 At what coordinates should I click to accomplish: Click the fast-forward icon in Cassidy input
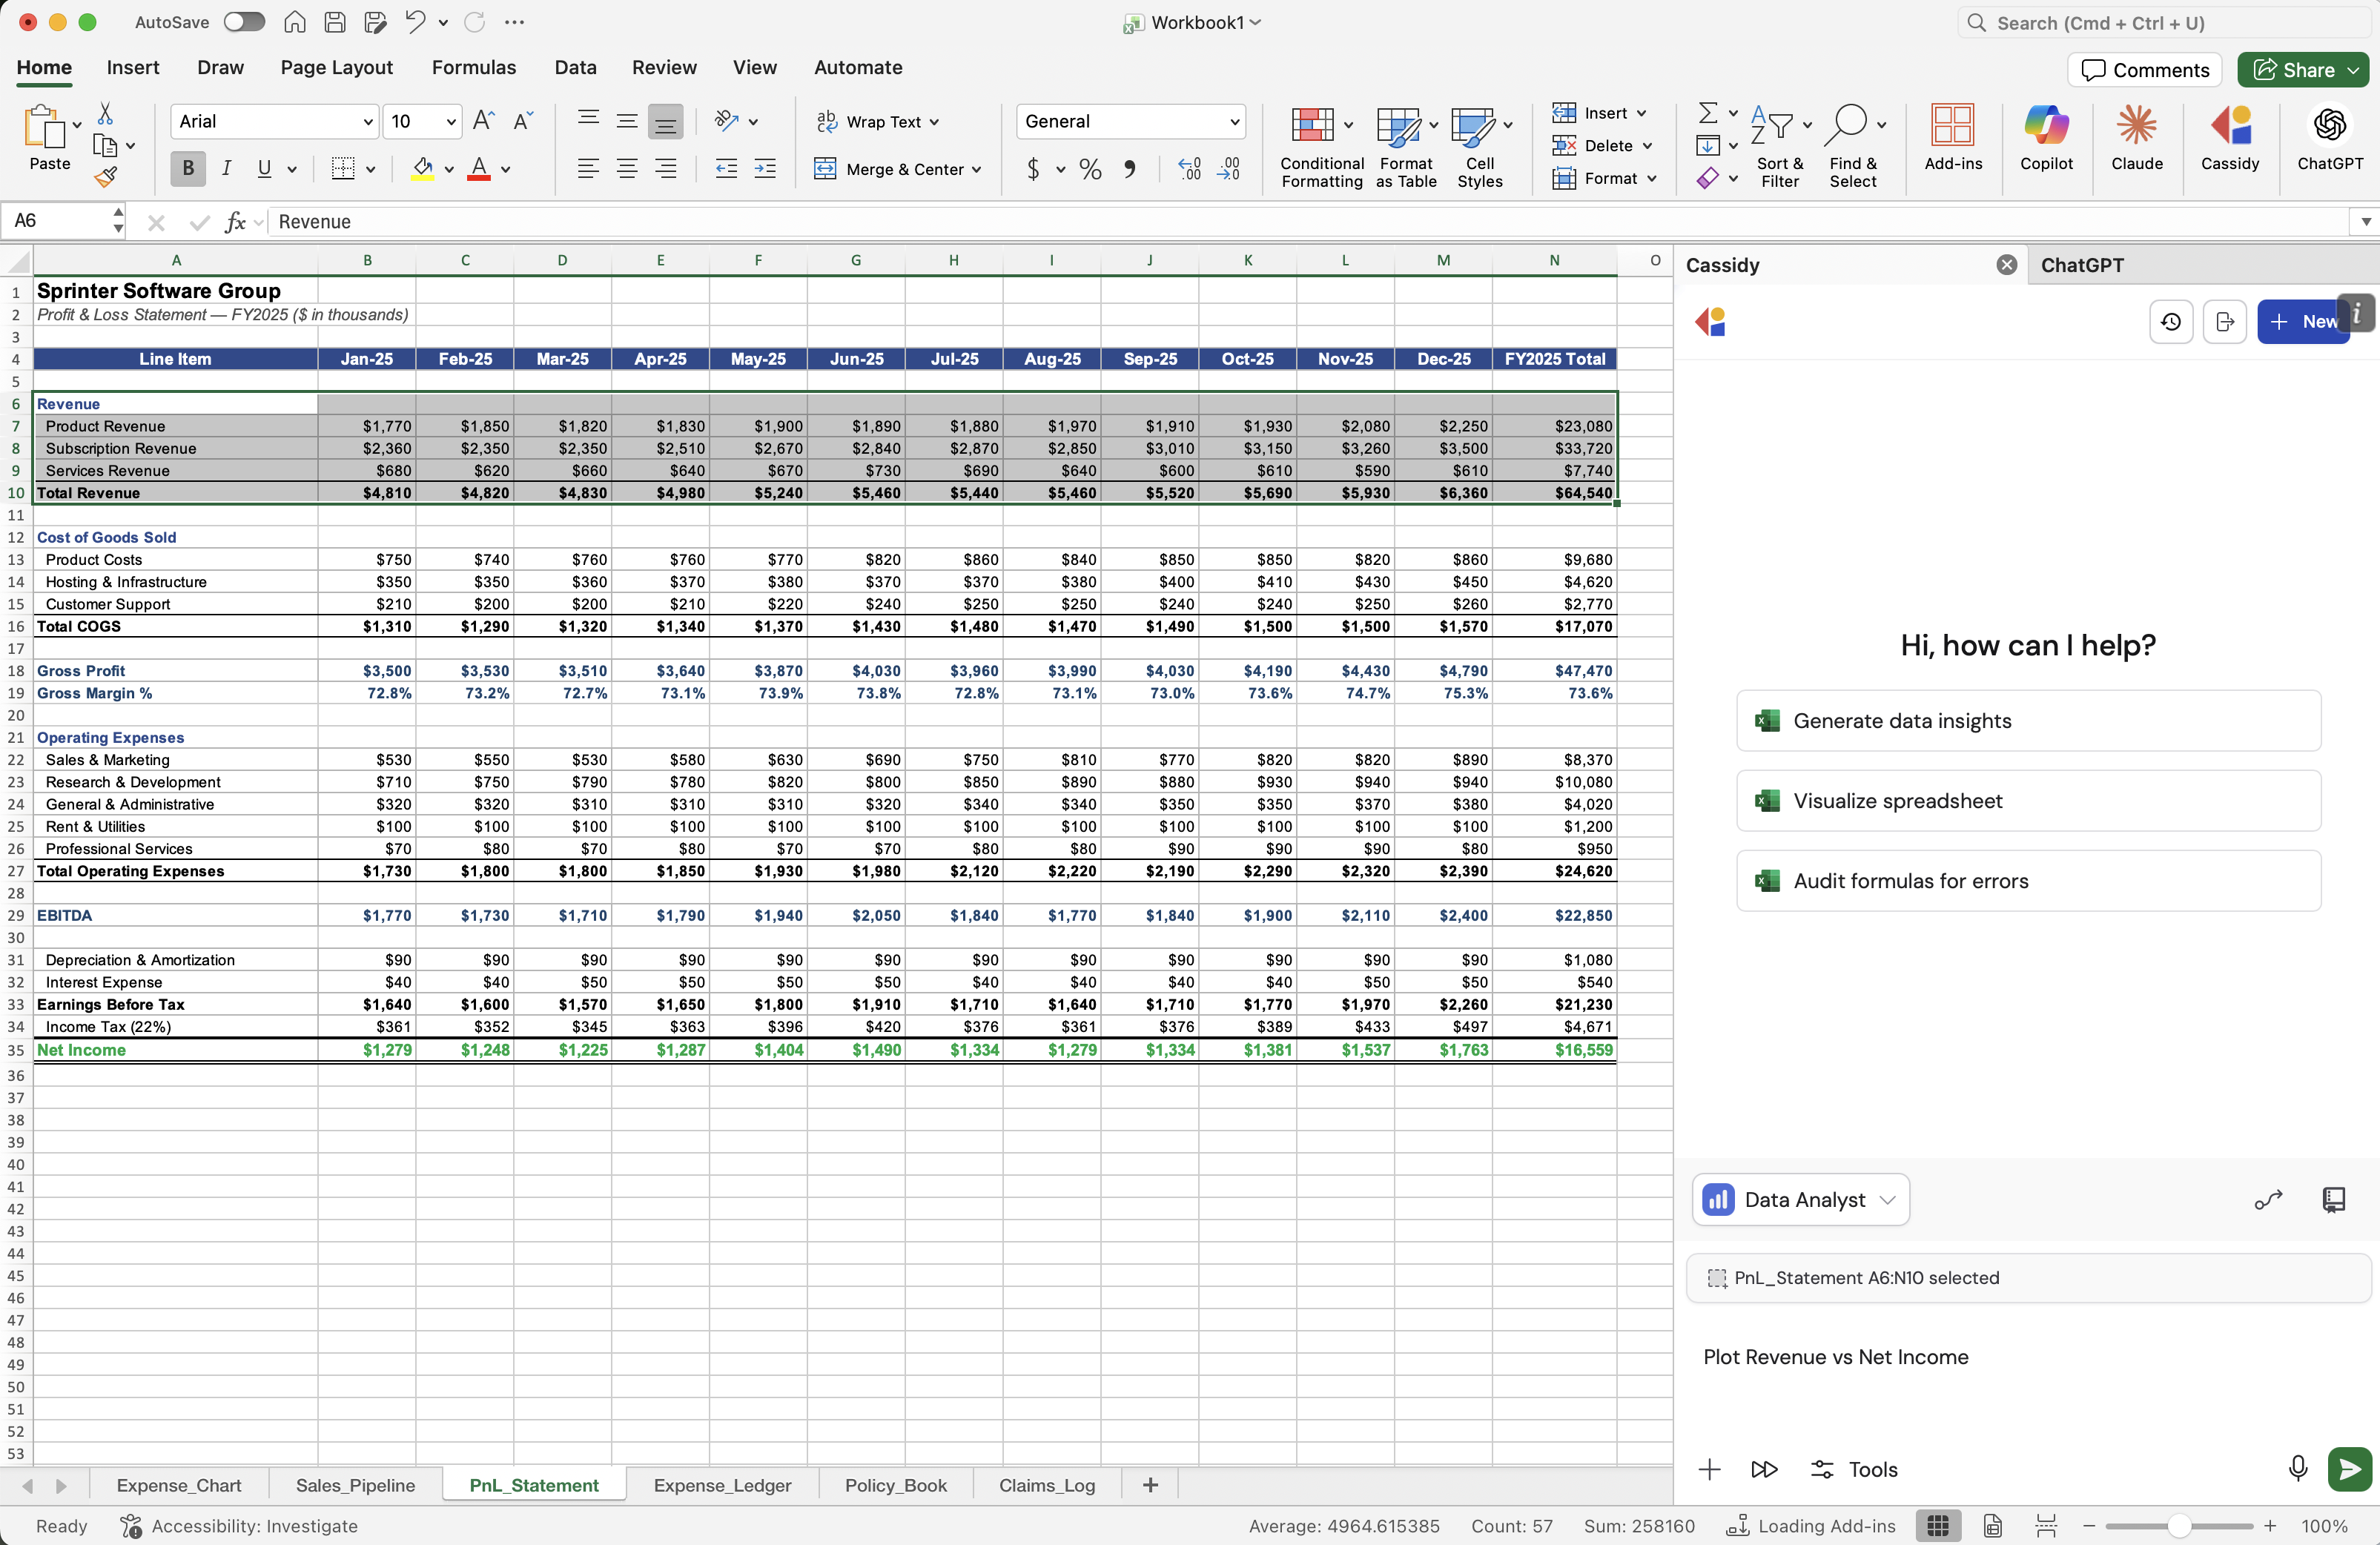pyautogui.click(x=1764, y=1469)
